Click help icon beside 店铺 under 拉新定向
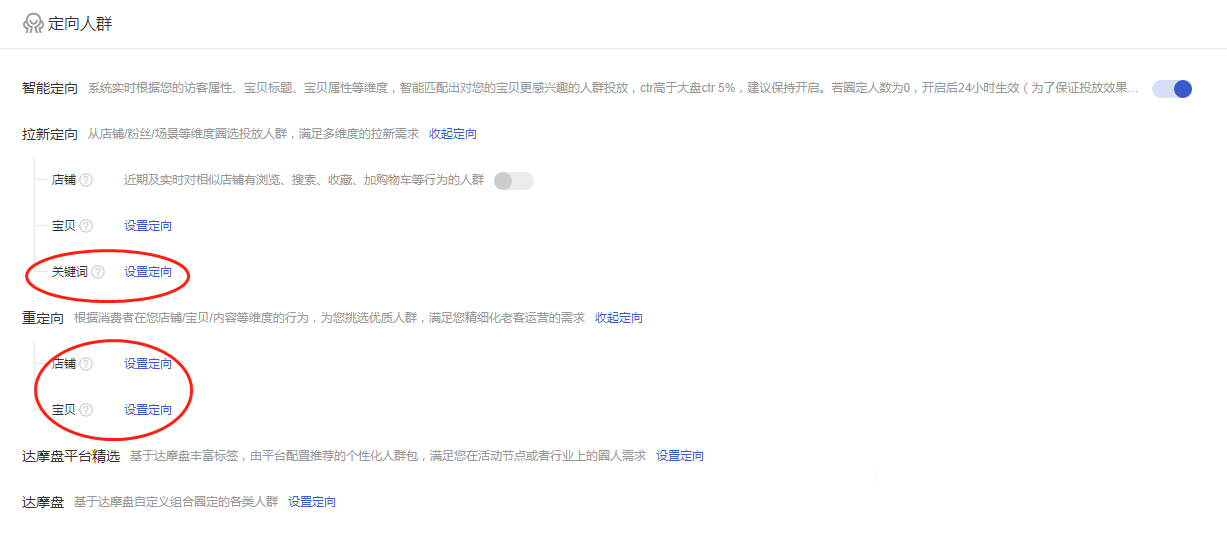 tap(86, 180)
